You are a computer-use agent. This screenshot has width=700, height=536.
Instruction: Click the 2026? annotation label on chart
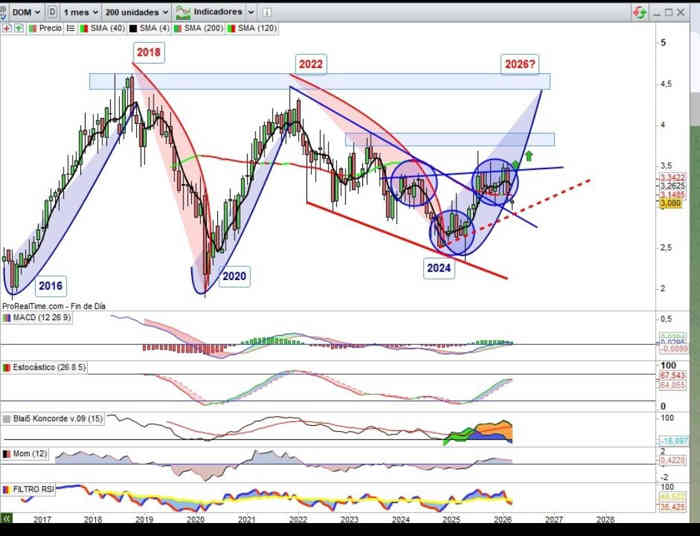pos(519,65)
